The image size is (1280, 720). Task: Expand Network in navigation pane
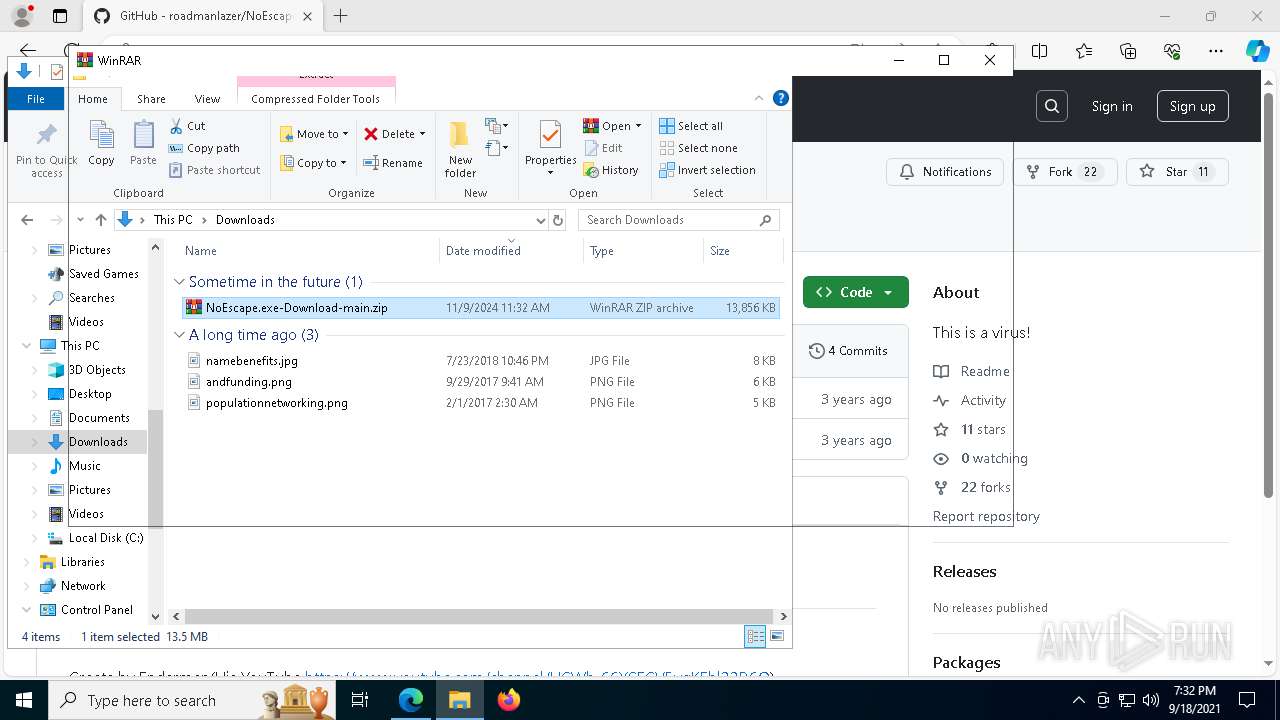[27, 586]
